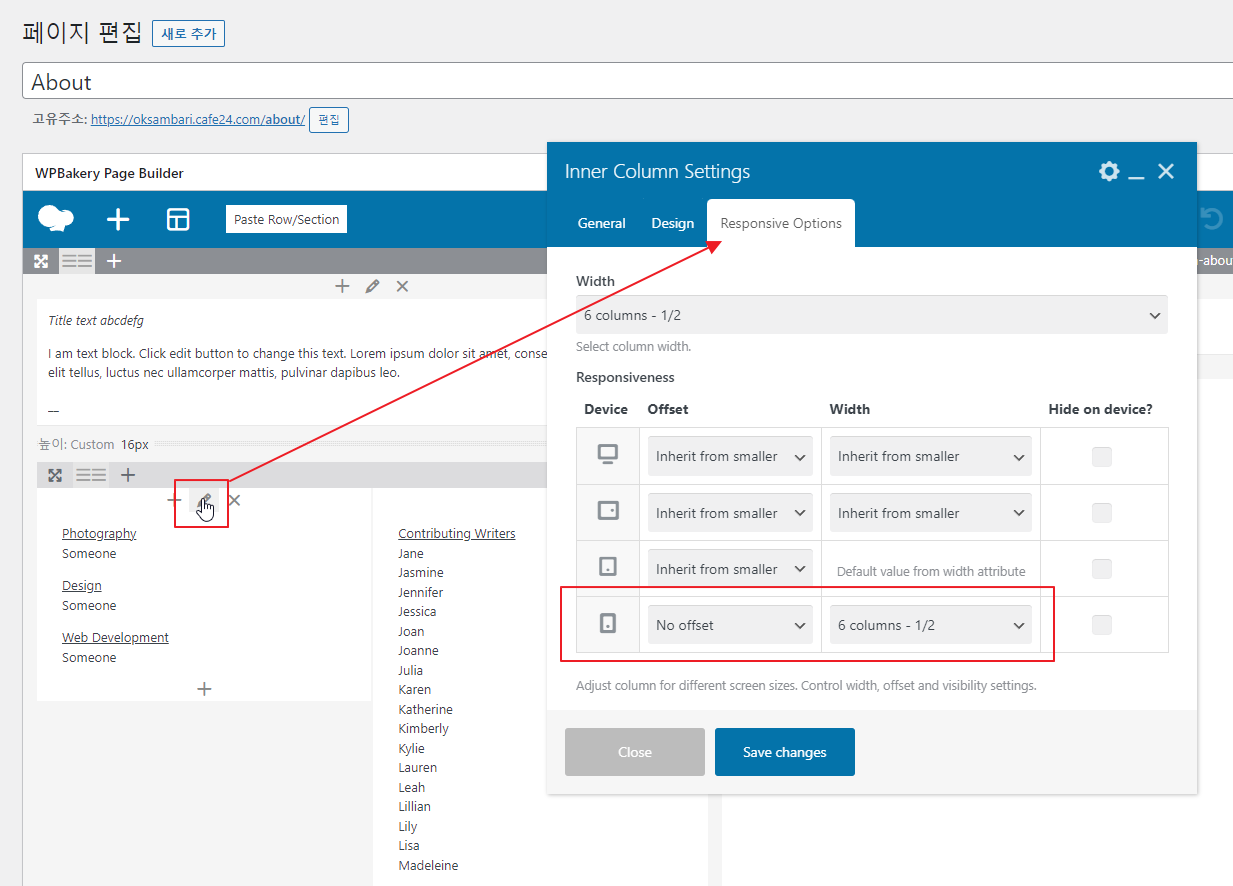Select the Responsive Options tab
The width and height of the screenshot is (1233, 886).
(781, 223)
